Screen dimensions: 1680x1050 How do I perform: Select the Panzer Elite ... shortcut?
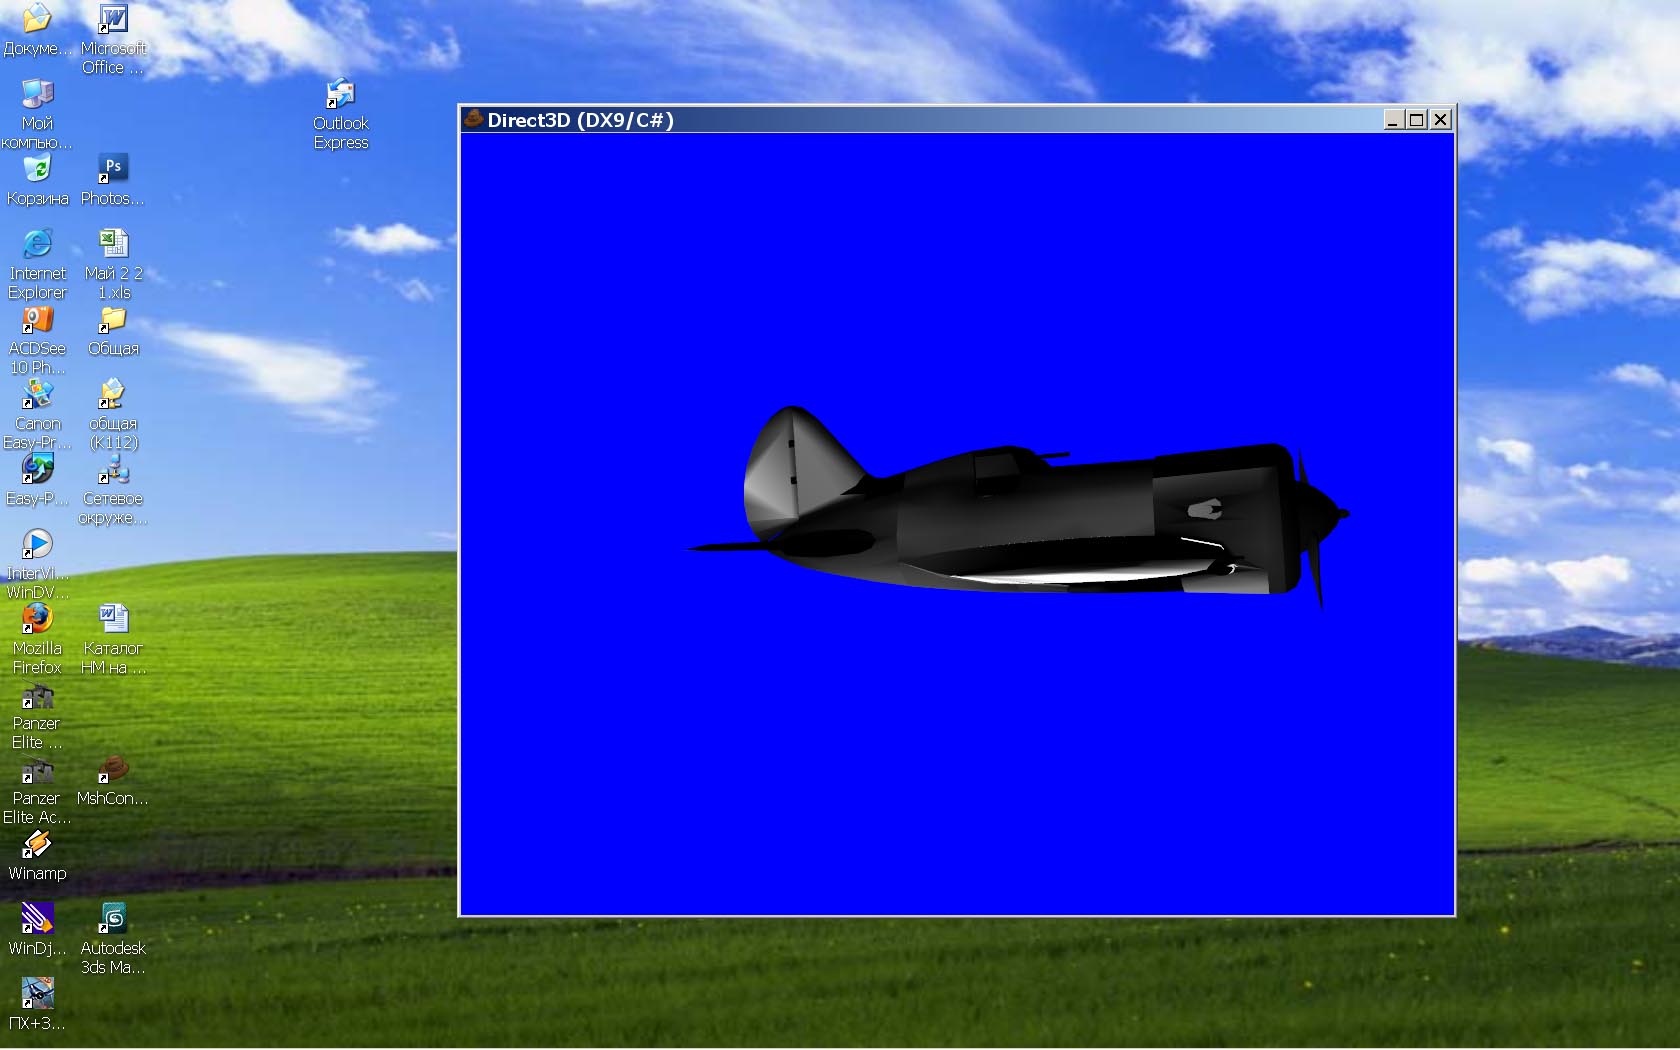click(x=37, y=714)
